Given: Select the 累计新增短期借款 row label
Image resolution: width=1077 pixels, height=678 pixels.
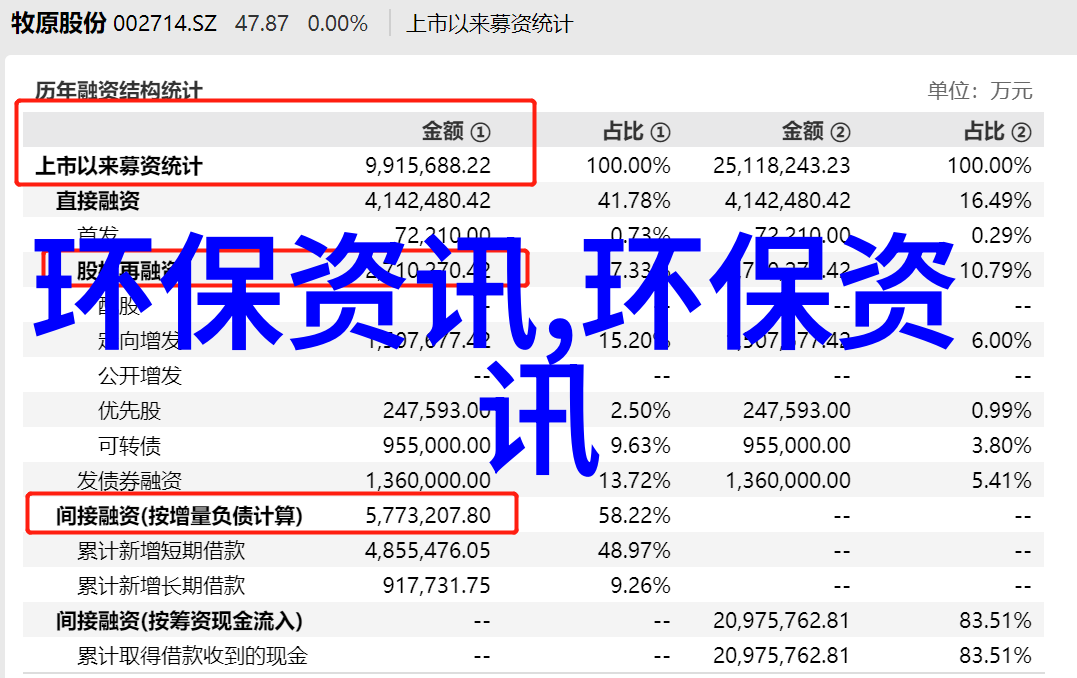Looking at the screenshot, I should 161,551.
